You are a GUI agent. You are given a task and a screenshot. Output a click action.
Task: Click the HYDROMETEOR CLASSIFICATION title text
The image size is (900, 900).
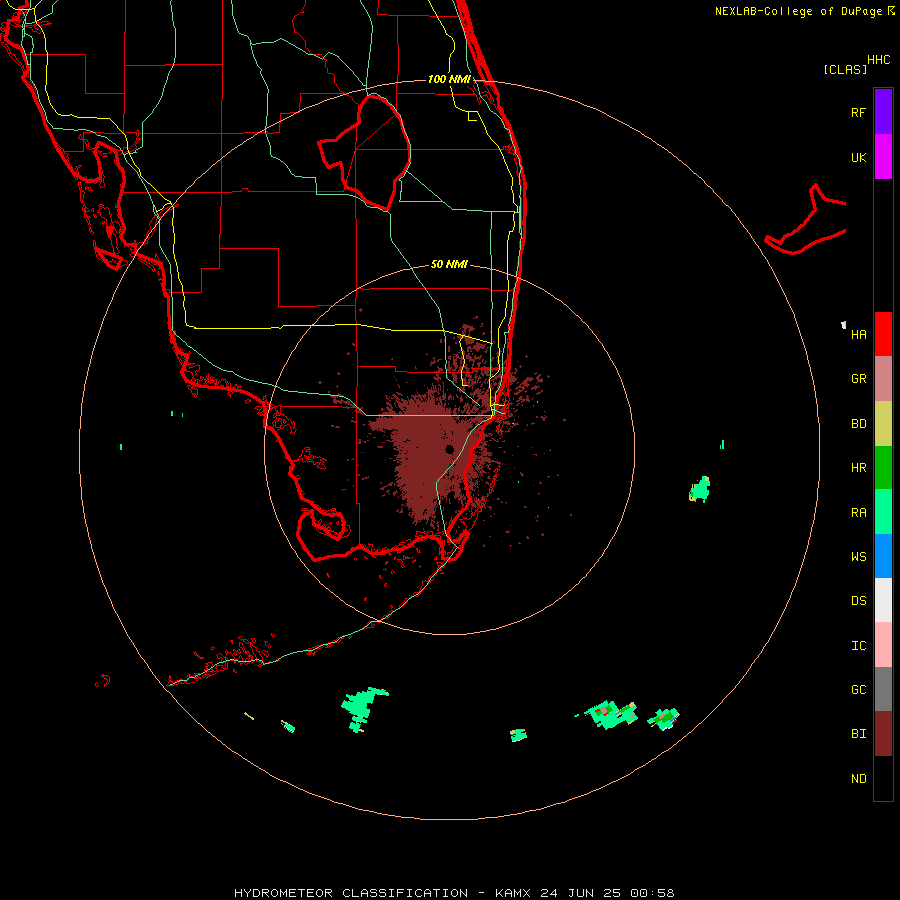click(x=351, y=893)
